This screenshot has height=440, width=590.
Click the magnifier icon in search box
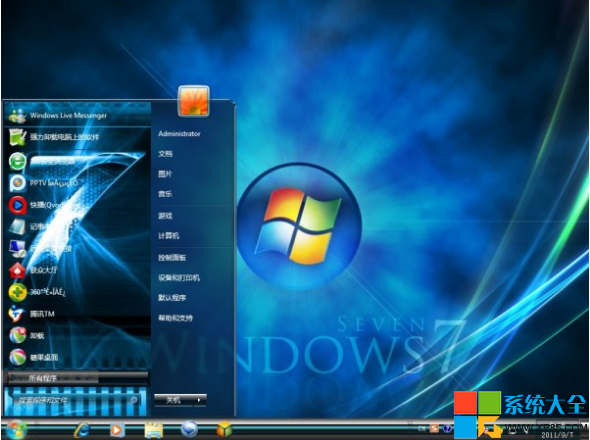pyautogui.click(x=133, y=400)
